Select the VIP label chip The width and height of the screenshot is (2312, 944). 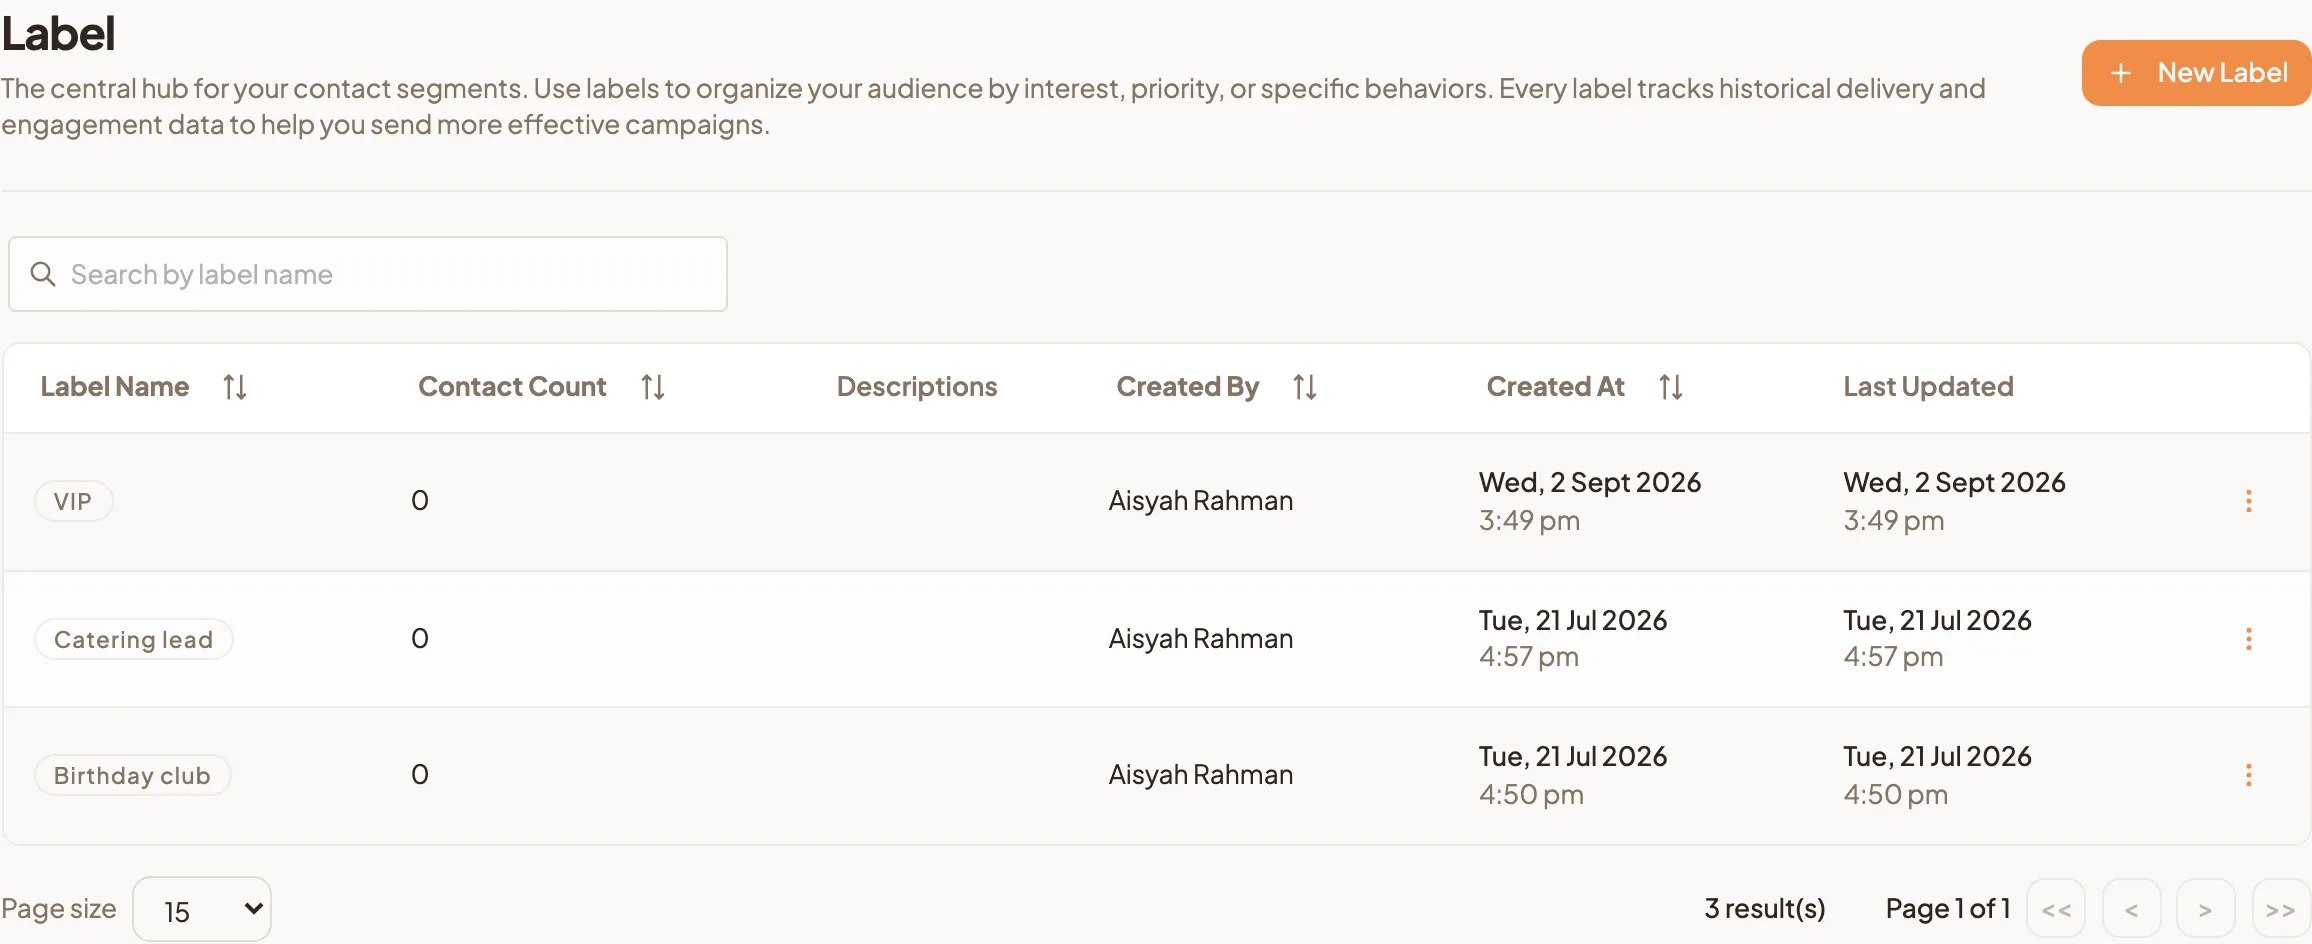point(73,501)
